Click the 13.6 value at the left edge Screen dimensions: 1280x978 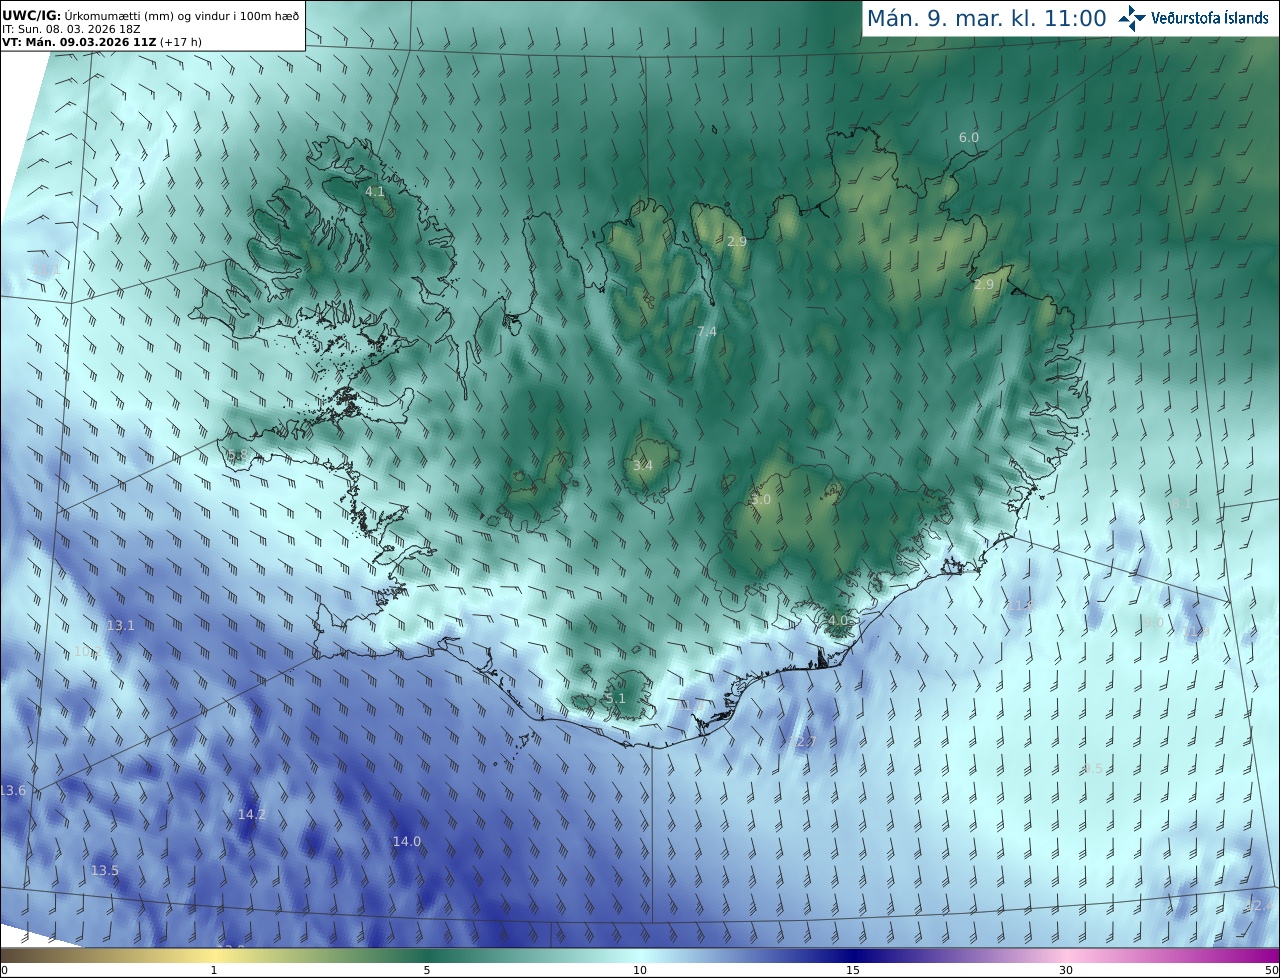(13, 790)
